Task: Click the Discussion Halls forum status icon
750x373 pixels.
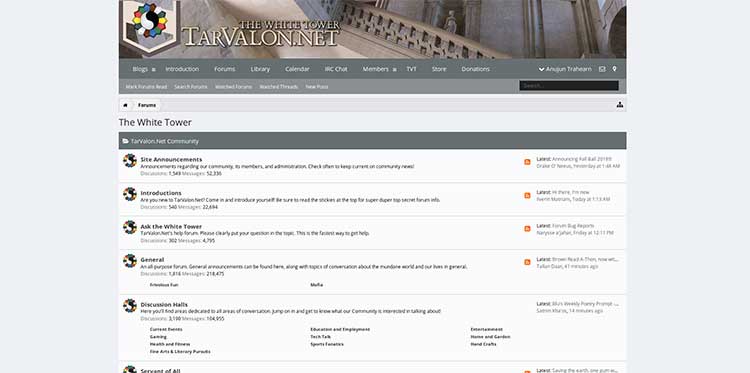Action: (x=130, y=306)
